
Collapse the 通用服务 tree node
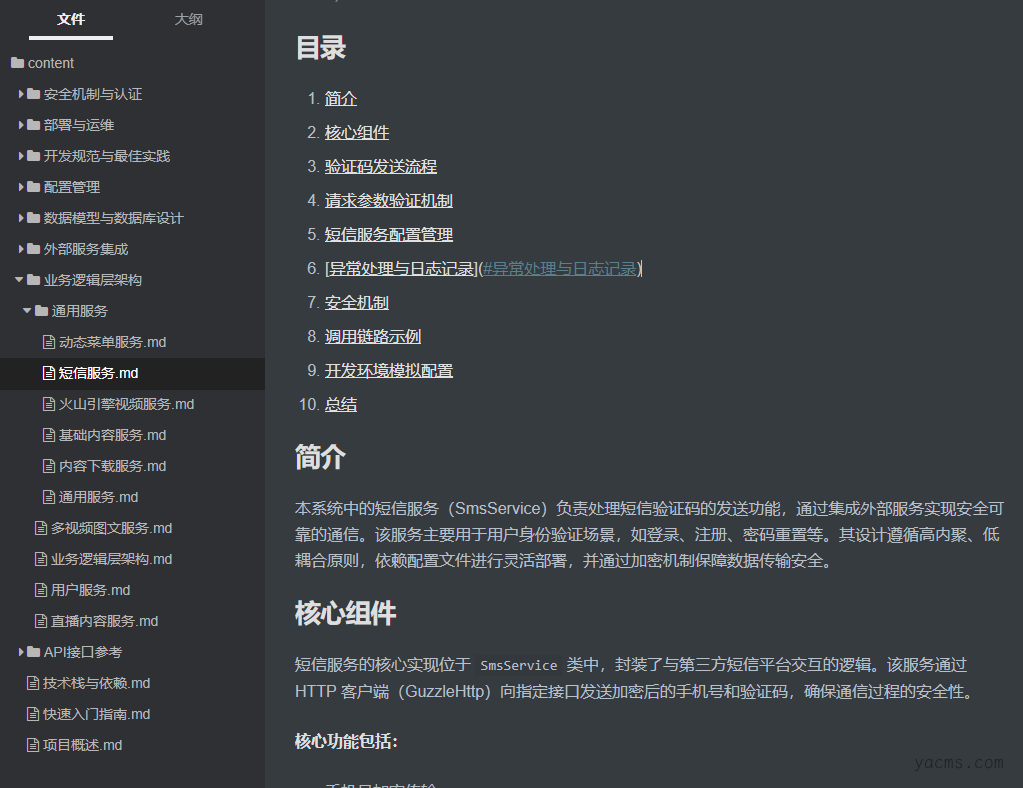(x=28, y=310)
